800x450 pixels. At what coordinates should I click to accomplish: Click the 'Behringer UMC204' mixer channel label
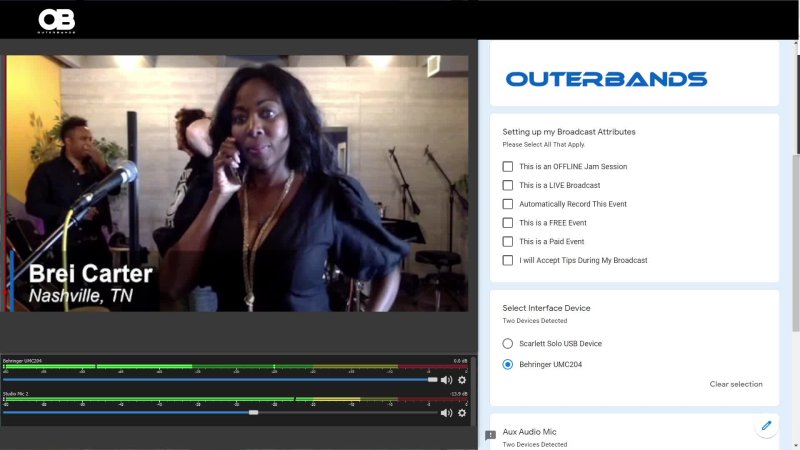click(22, 361)
